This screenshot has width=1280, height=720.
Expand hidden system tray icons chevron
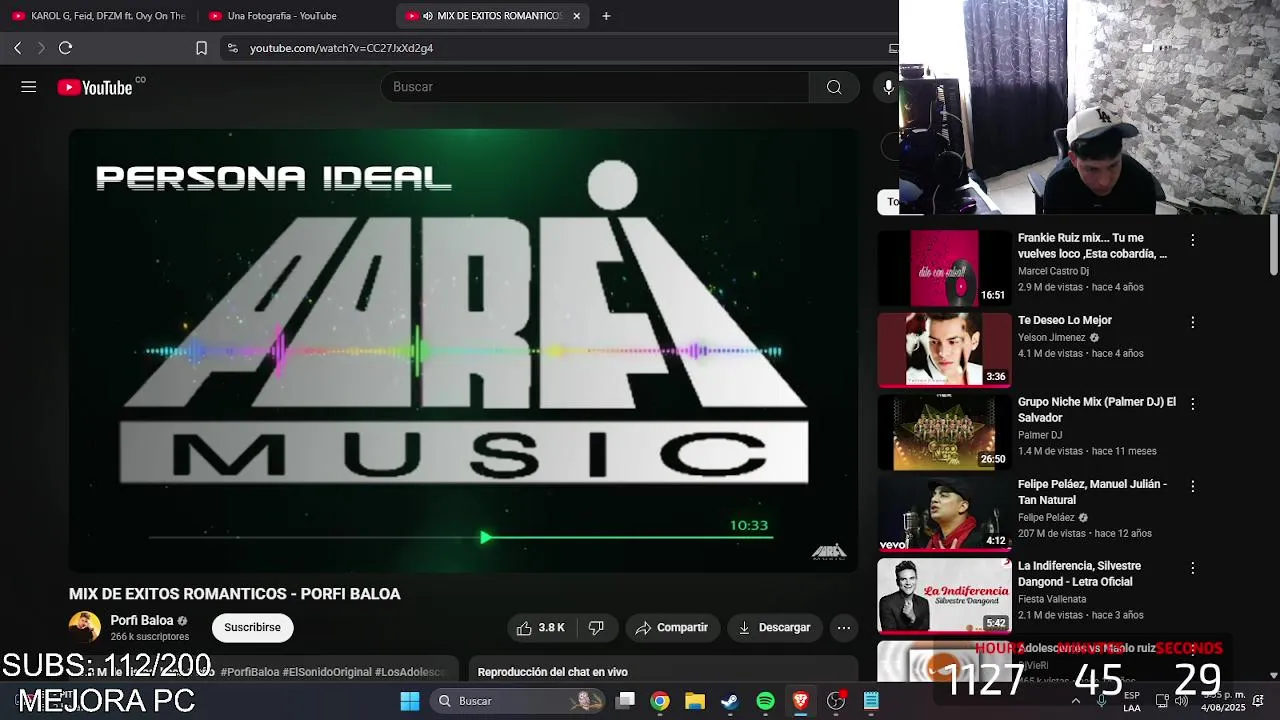pos(1076,701)
